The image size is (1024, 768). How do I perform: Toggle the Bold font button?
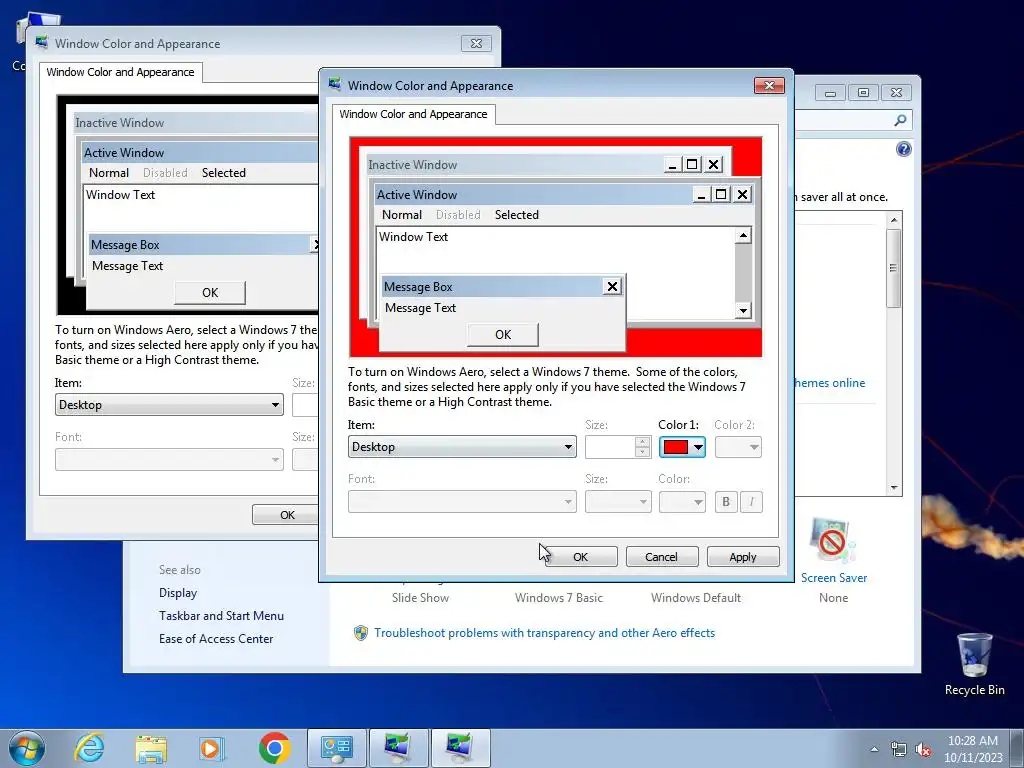[726, 502]
